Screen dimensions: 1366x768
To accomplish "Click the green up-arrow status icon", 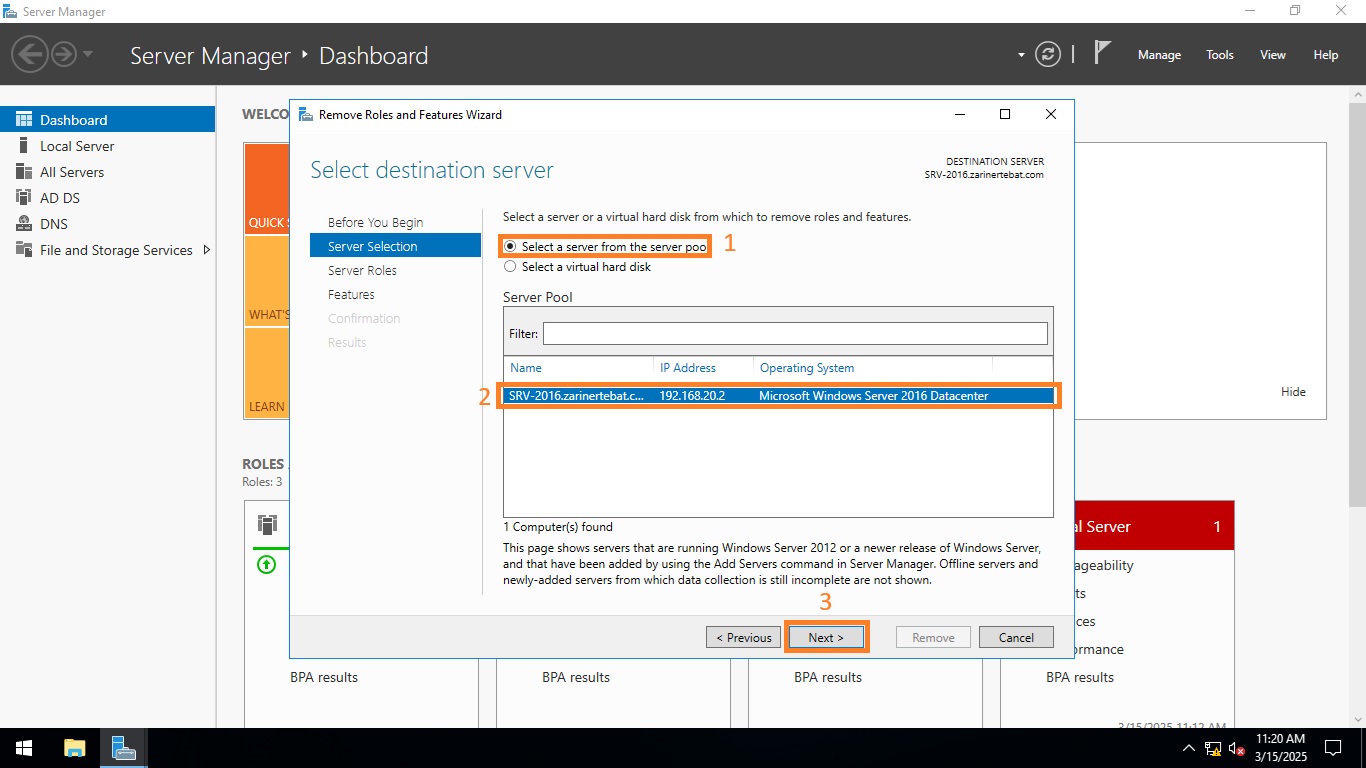I will pos(266,564).
